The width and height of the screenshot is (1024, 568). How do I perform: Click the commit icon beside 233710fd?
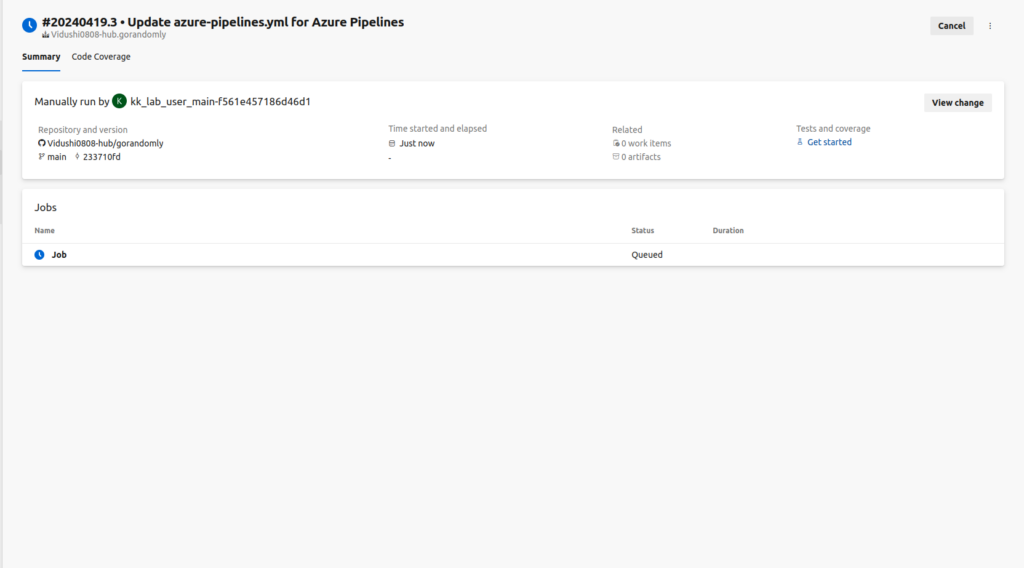(77, 157)
